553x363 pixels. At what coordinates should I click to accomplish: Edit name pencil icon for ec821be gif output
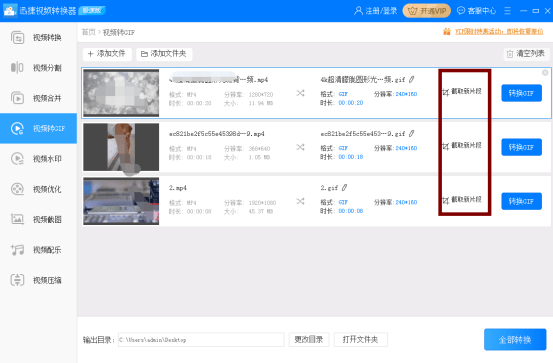click(x=412, y=134)
